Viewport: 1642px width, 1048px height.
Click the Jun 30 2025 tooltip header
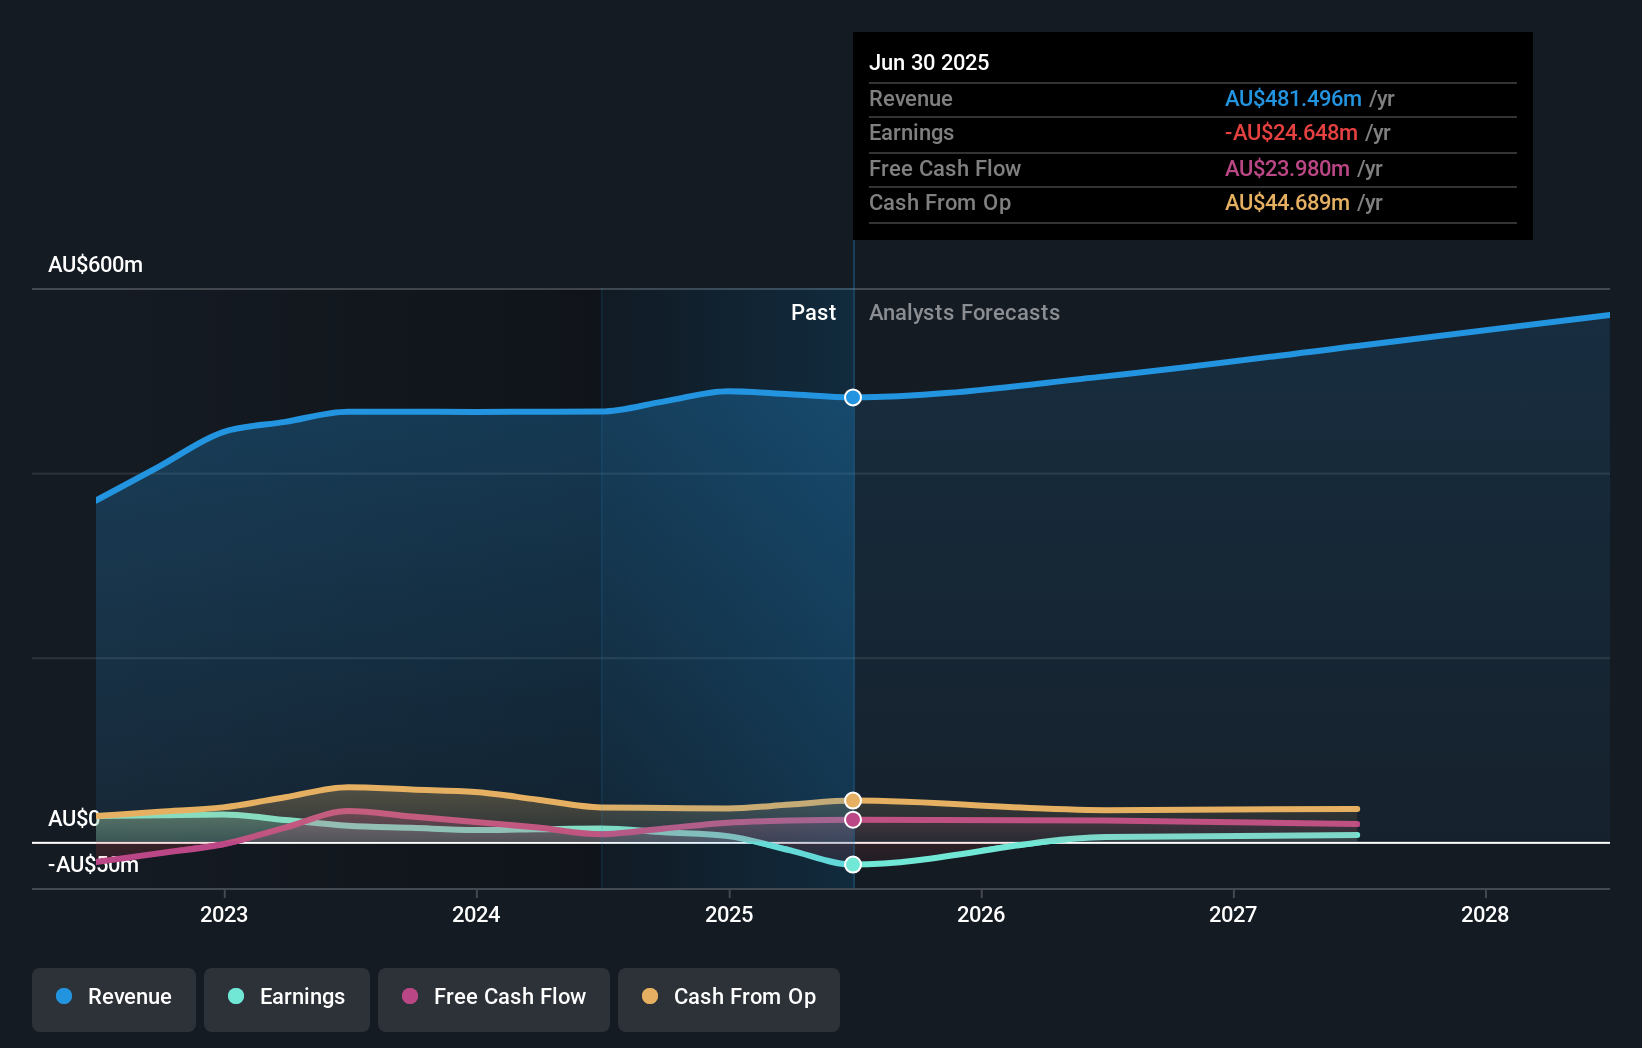point(929,62)
